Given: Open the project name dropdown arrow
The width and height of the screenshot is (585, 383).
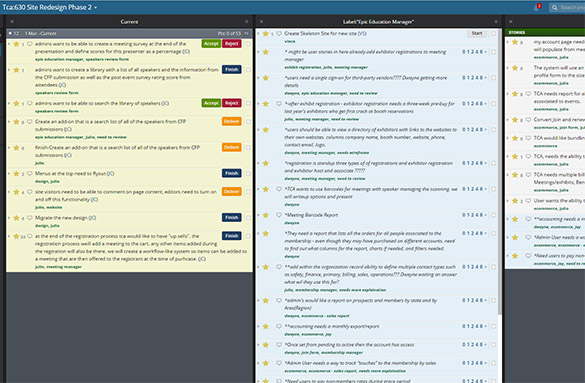Looking at the screenshot, I should 96,7.
